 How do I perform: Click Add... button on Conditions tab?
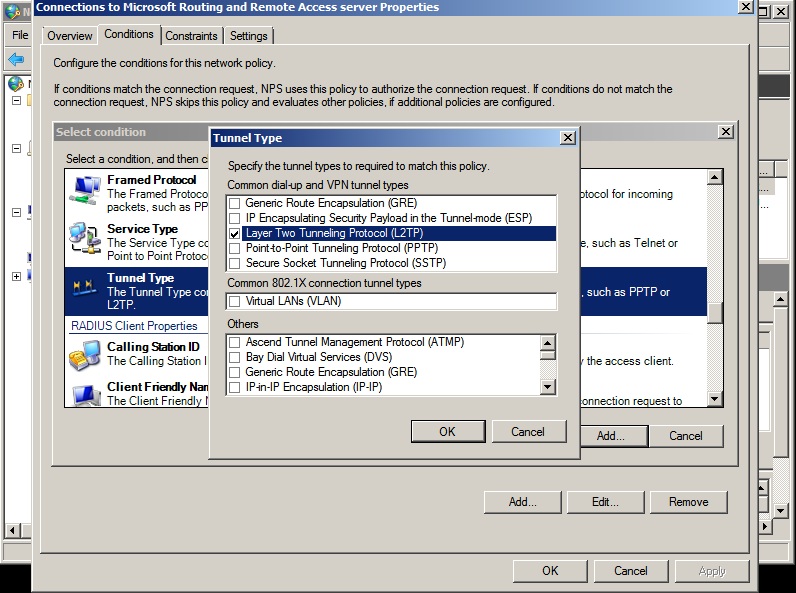click(x=523, y=502)
